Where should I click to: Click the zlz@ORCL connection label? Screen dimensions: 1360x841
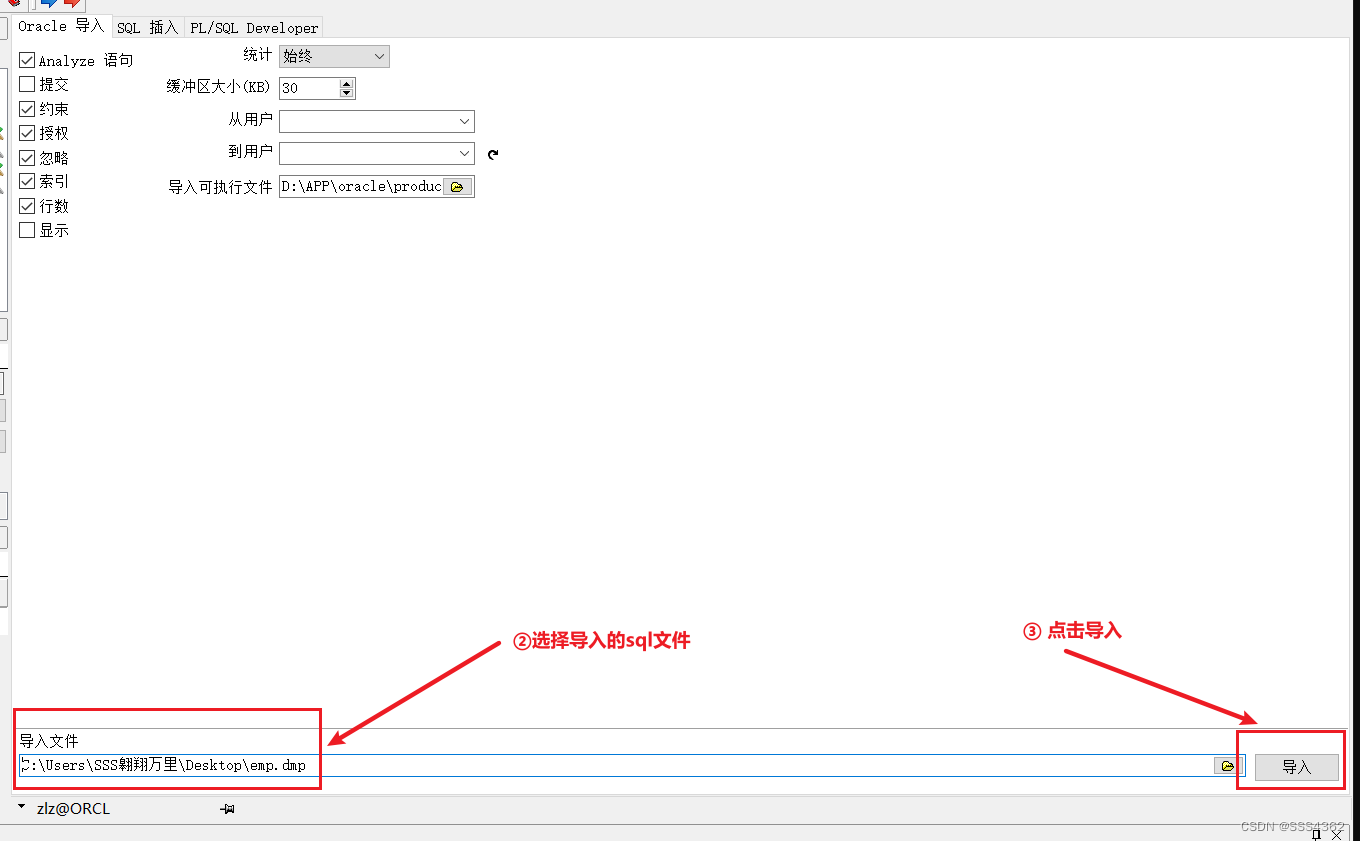point(73,809)
